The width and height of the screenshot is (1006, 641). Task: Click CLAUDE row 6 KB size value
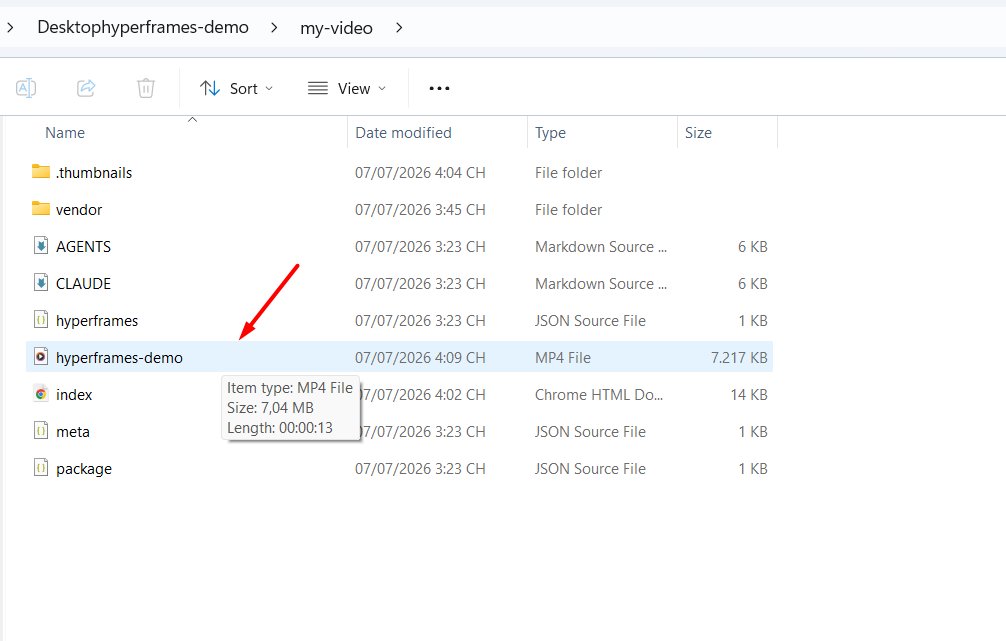point(753,284)
